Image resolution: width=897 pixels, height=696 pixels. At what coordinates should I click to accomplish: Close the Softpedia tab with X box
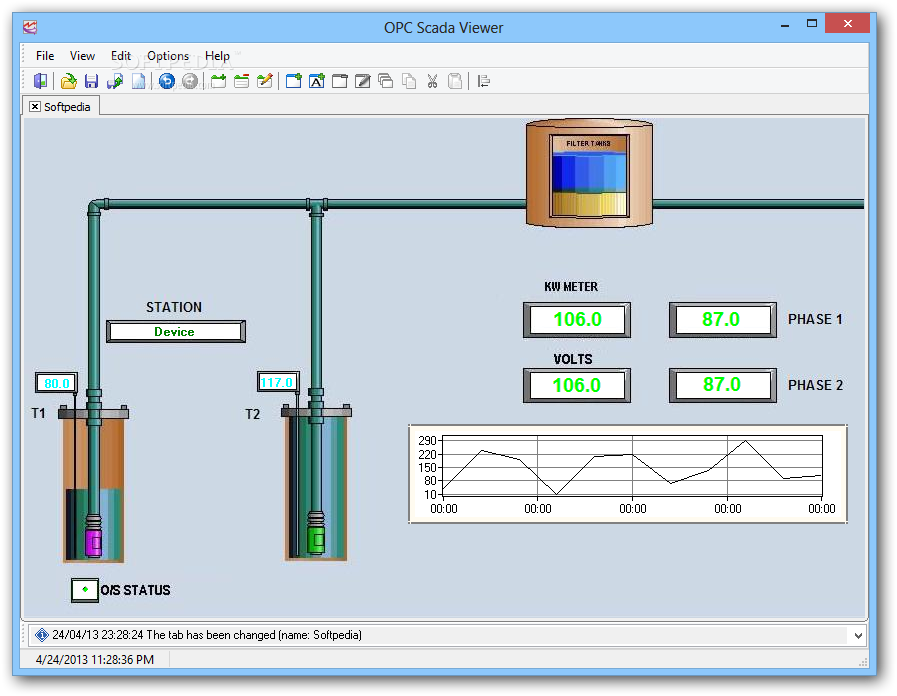point(35,106)
